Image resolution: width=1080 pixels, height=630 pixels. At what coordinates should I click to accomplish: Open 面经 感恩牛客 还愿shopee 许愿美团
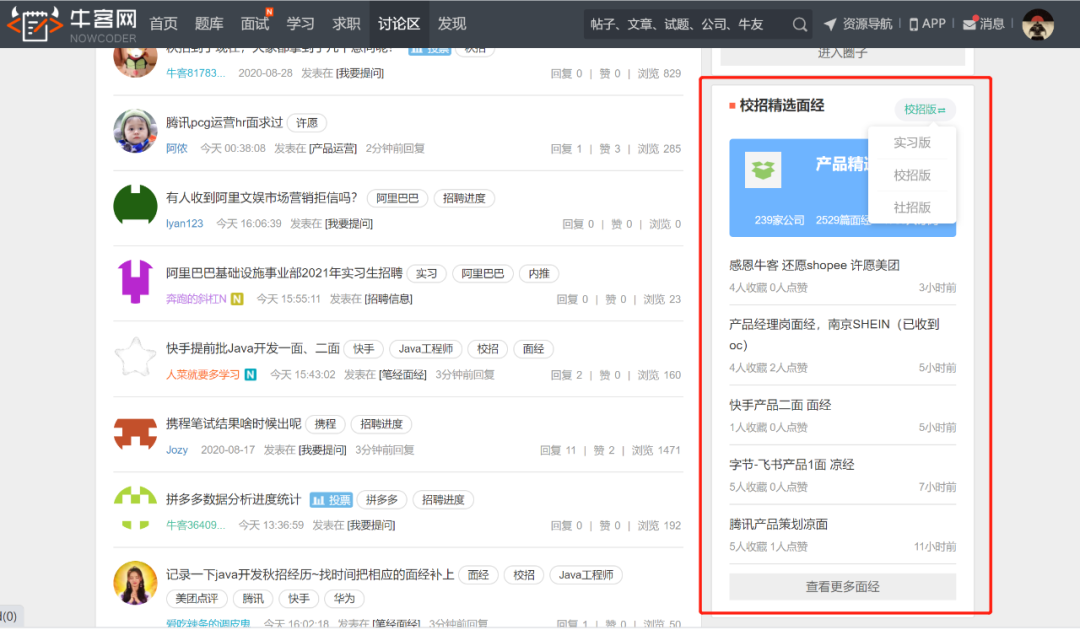coord(814,265)
